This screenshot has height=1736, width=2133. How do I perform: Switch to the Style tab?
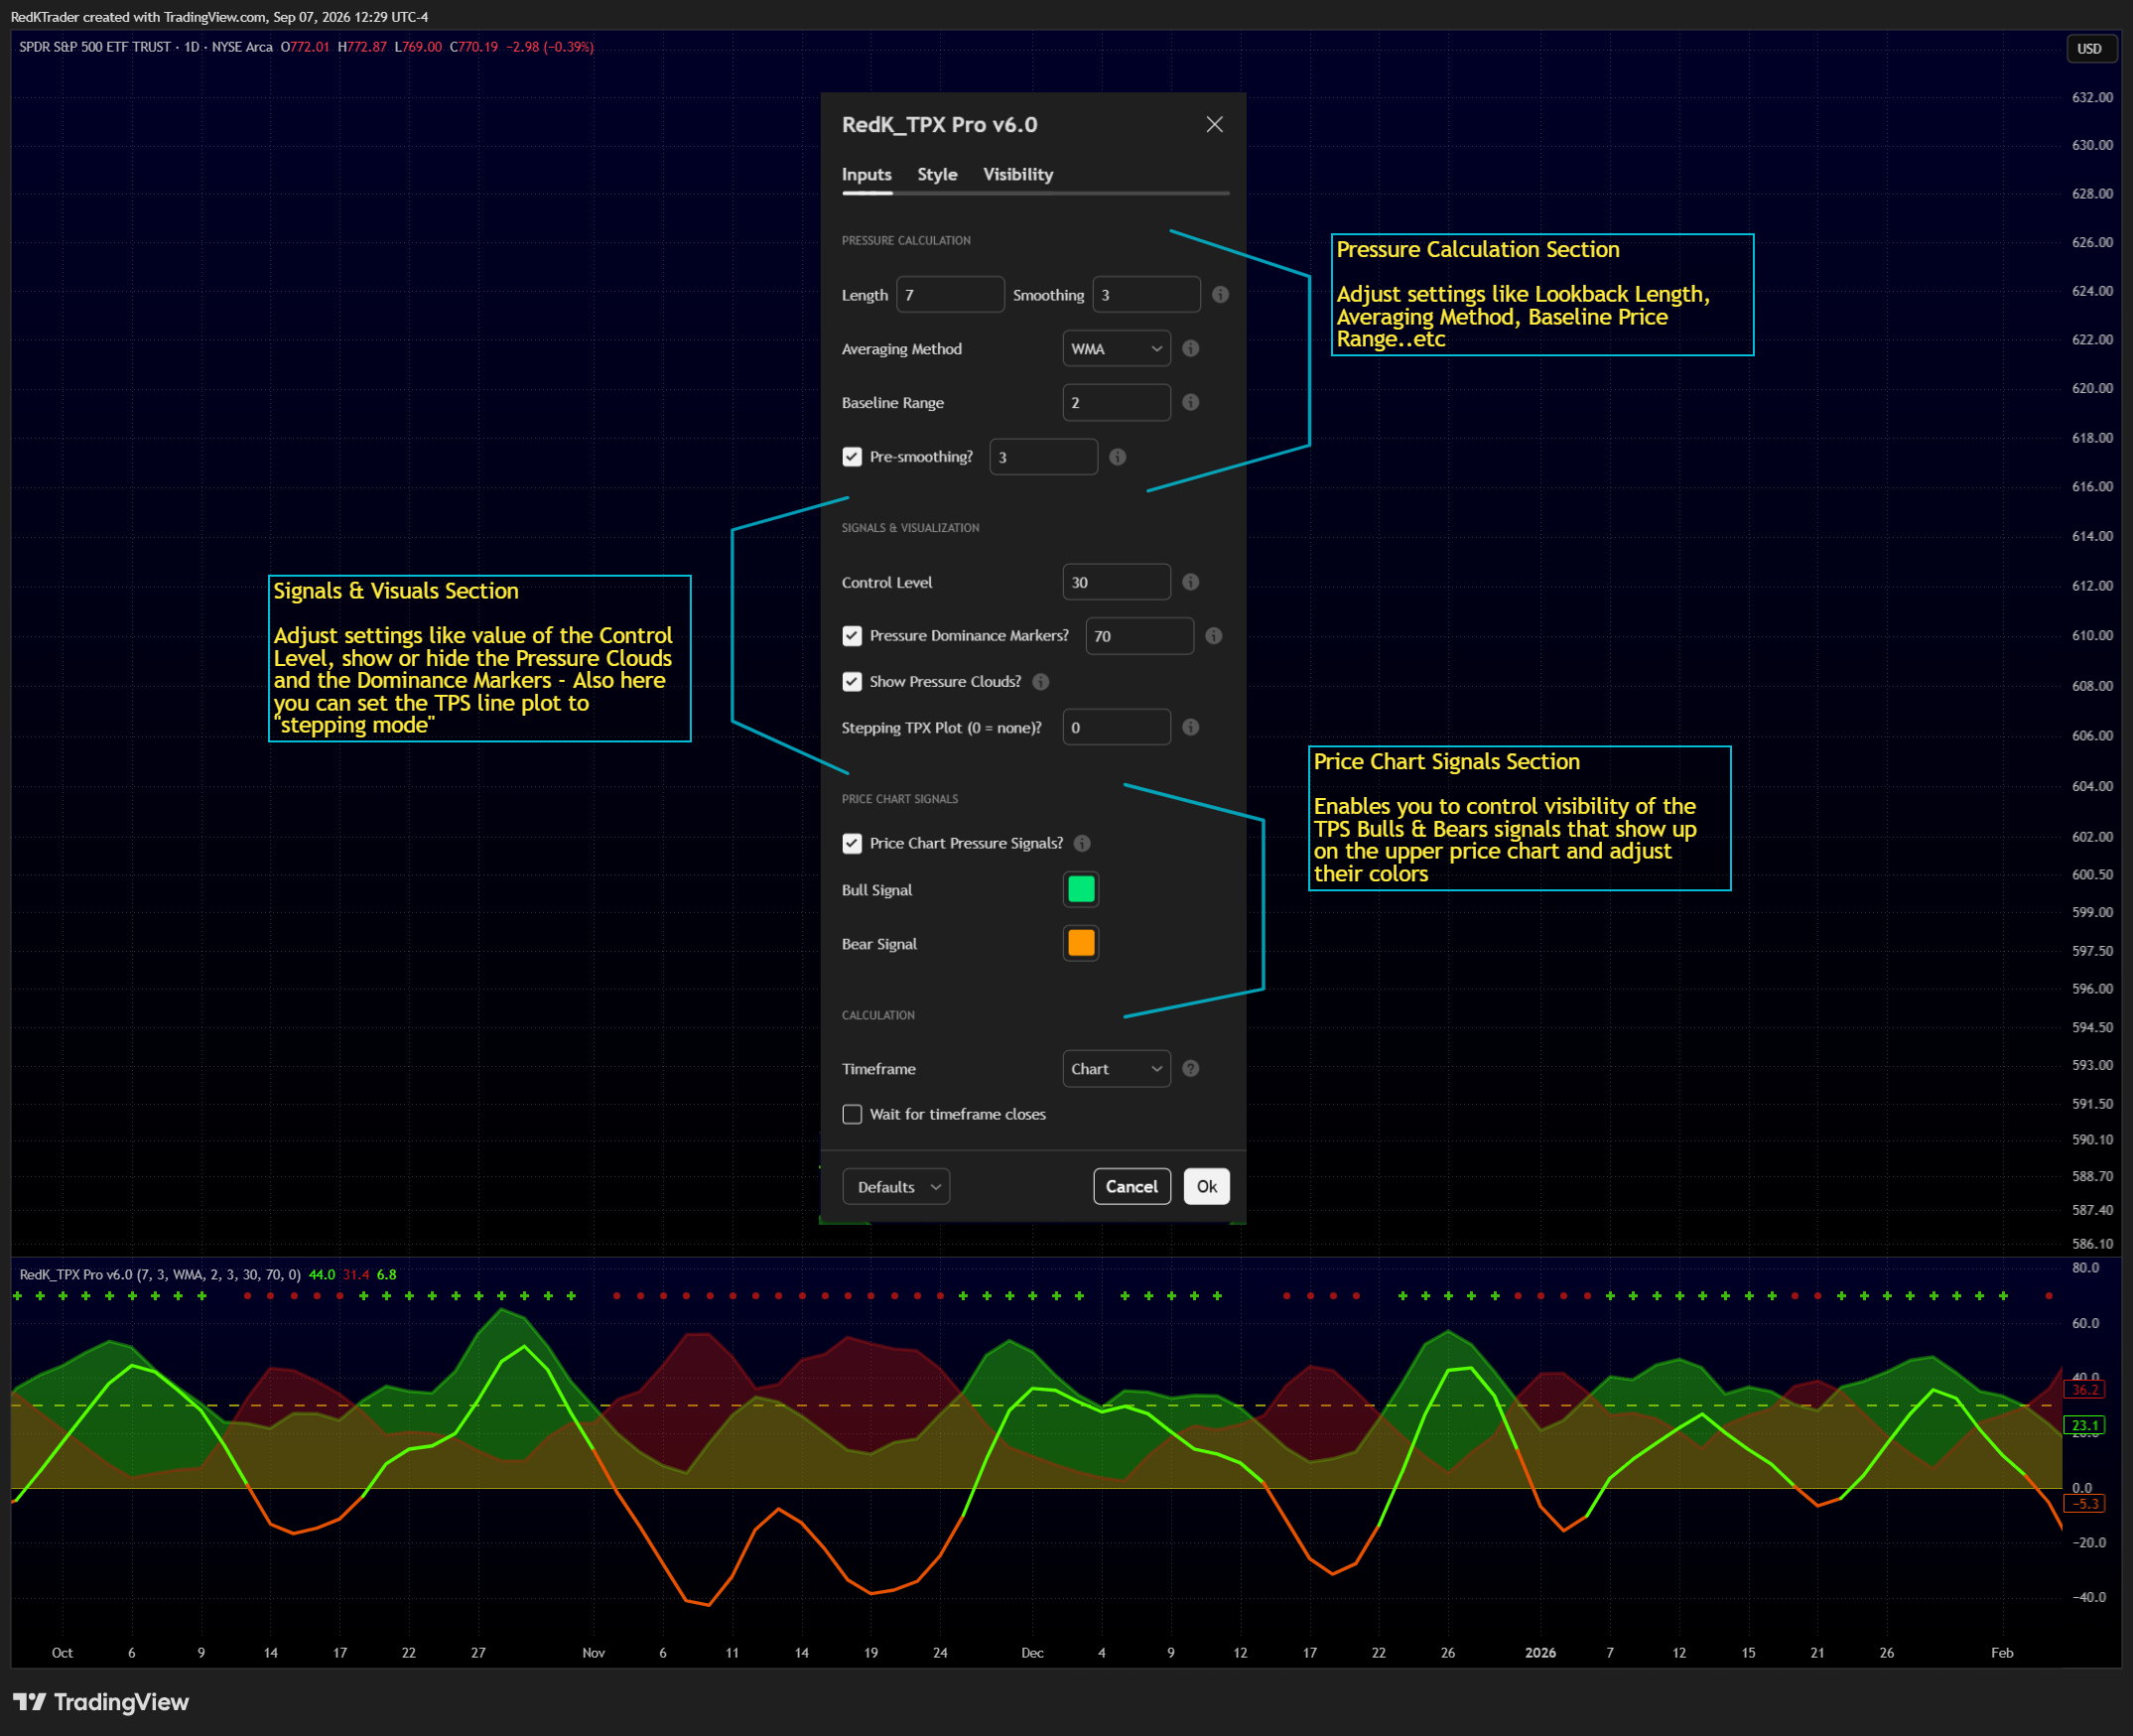click(937, 174)
